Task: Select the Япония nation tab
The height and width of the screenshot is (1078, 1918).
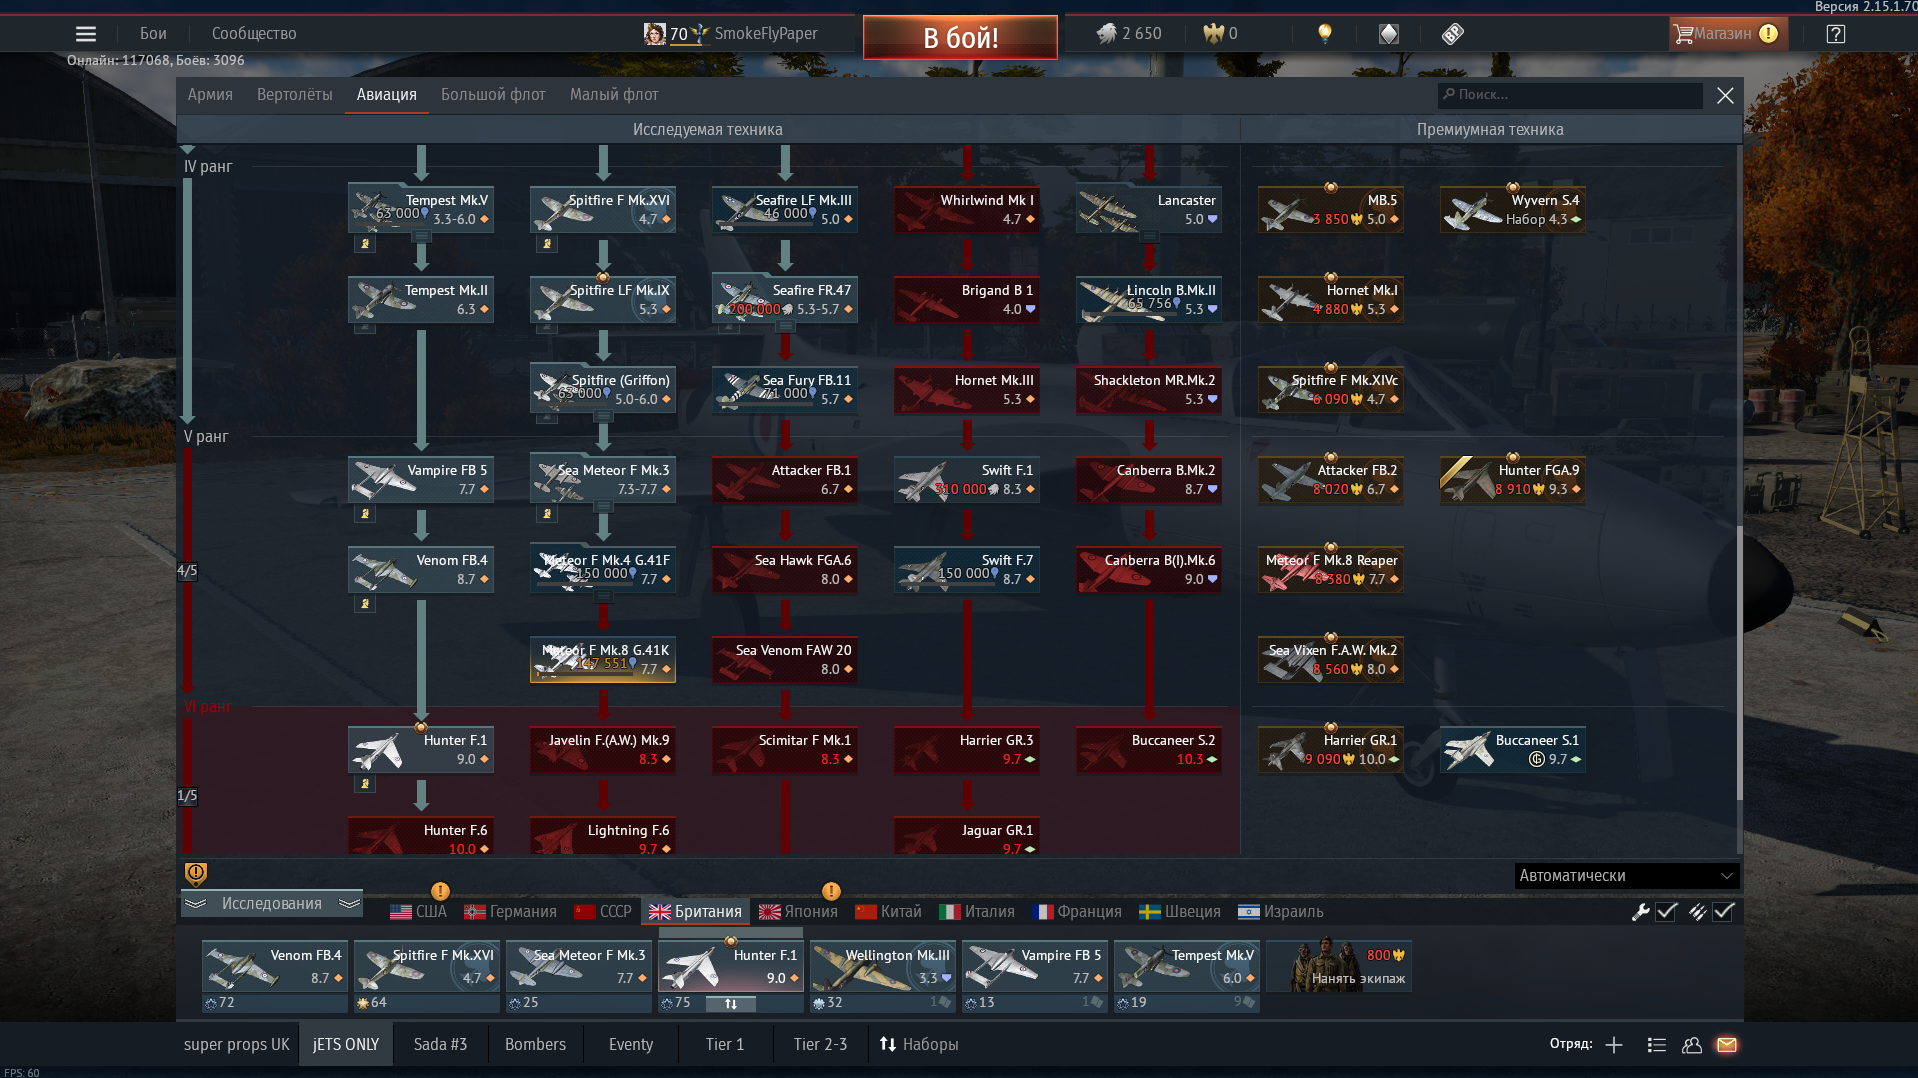Action: pos(798,911)
